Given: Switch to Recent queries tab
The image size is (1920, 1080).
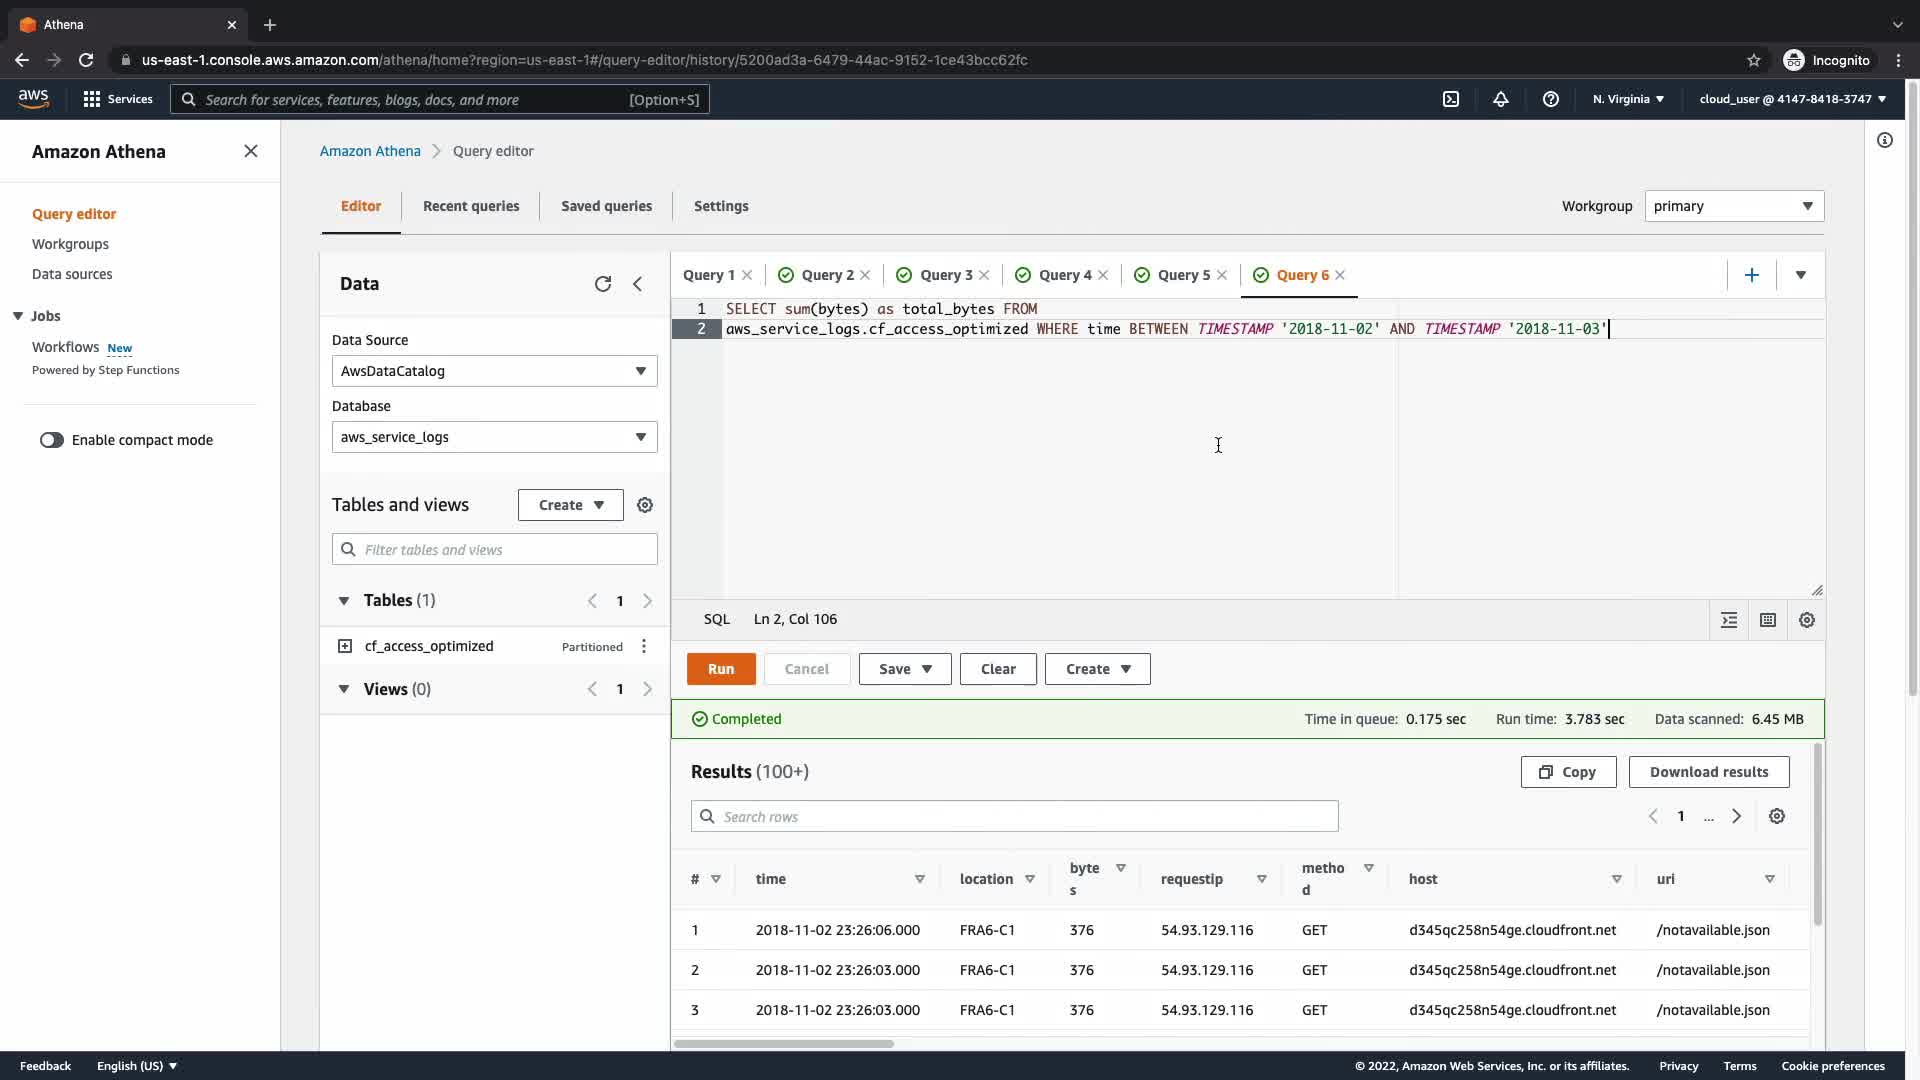Looking at the screenshot, I should tap(471, 206).
